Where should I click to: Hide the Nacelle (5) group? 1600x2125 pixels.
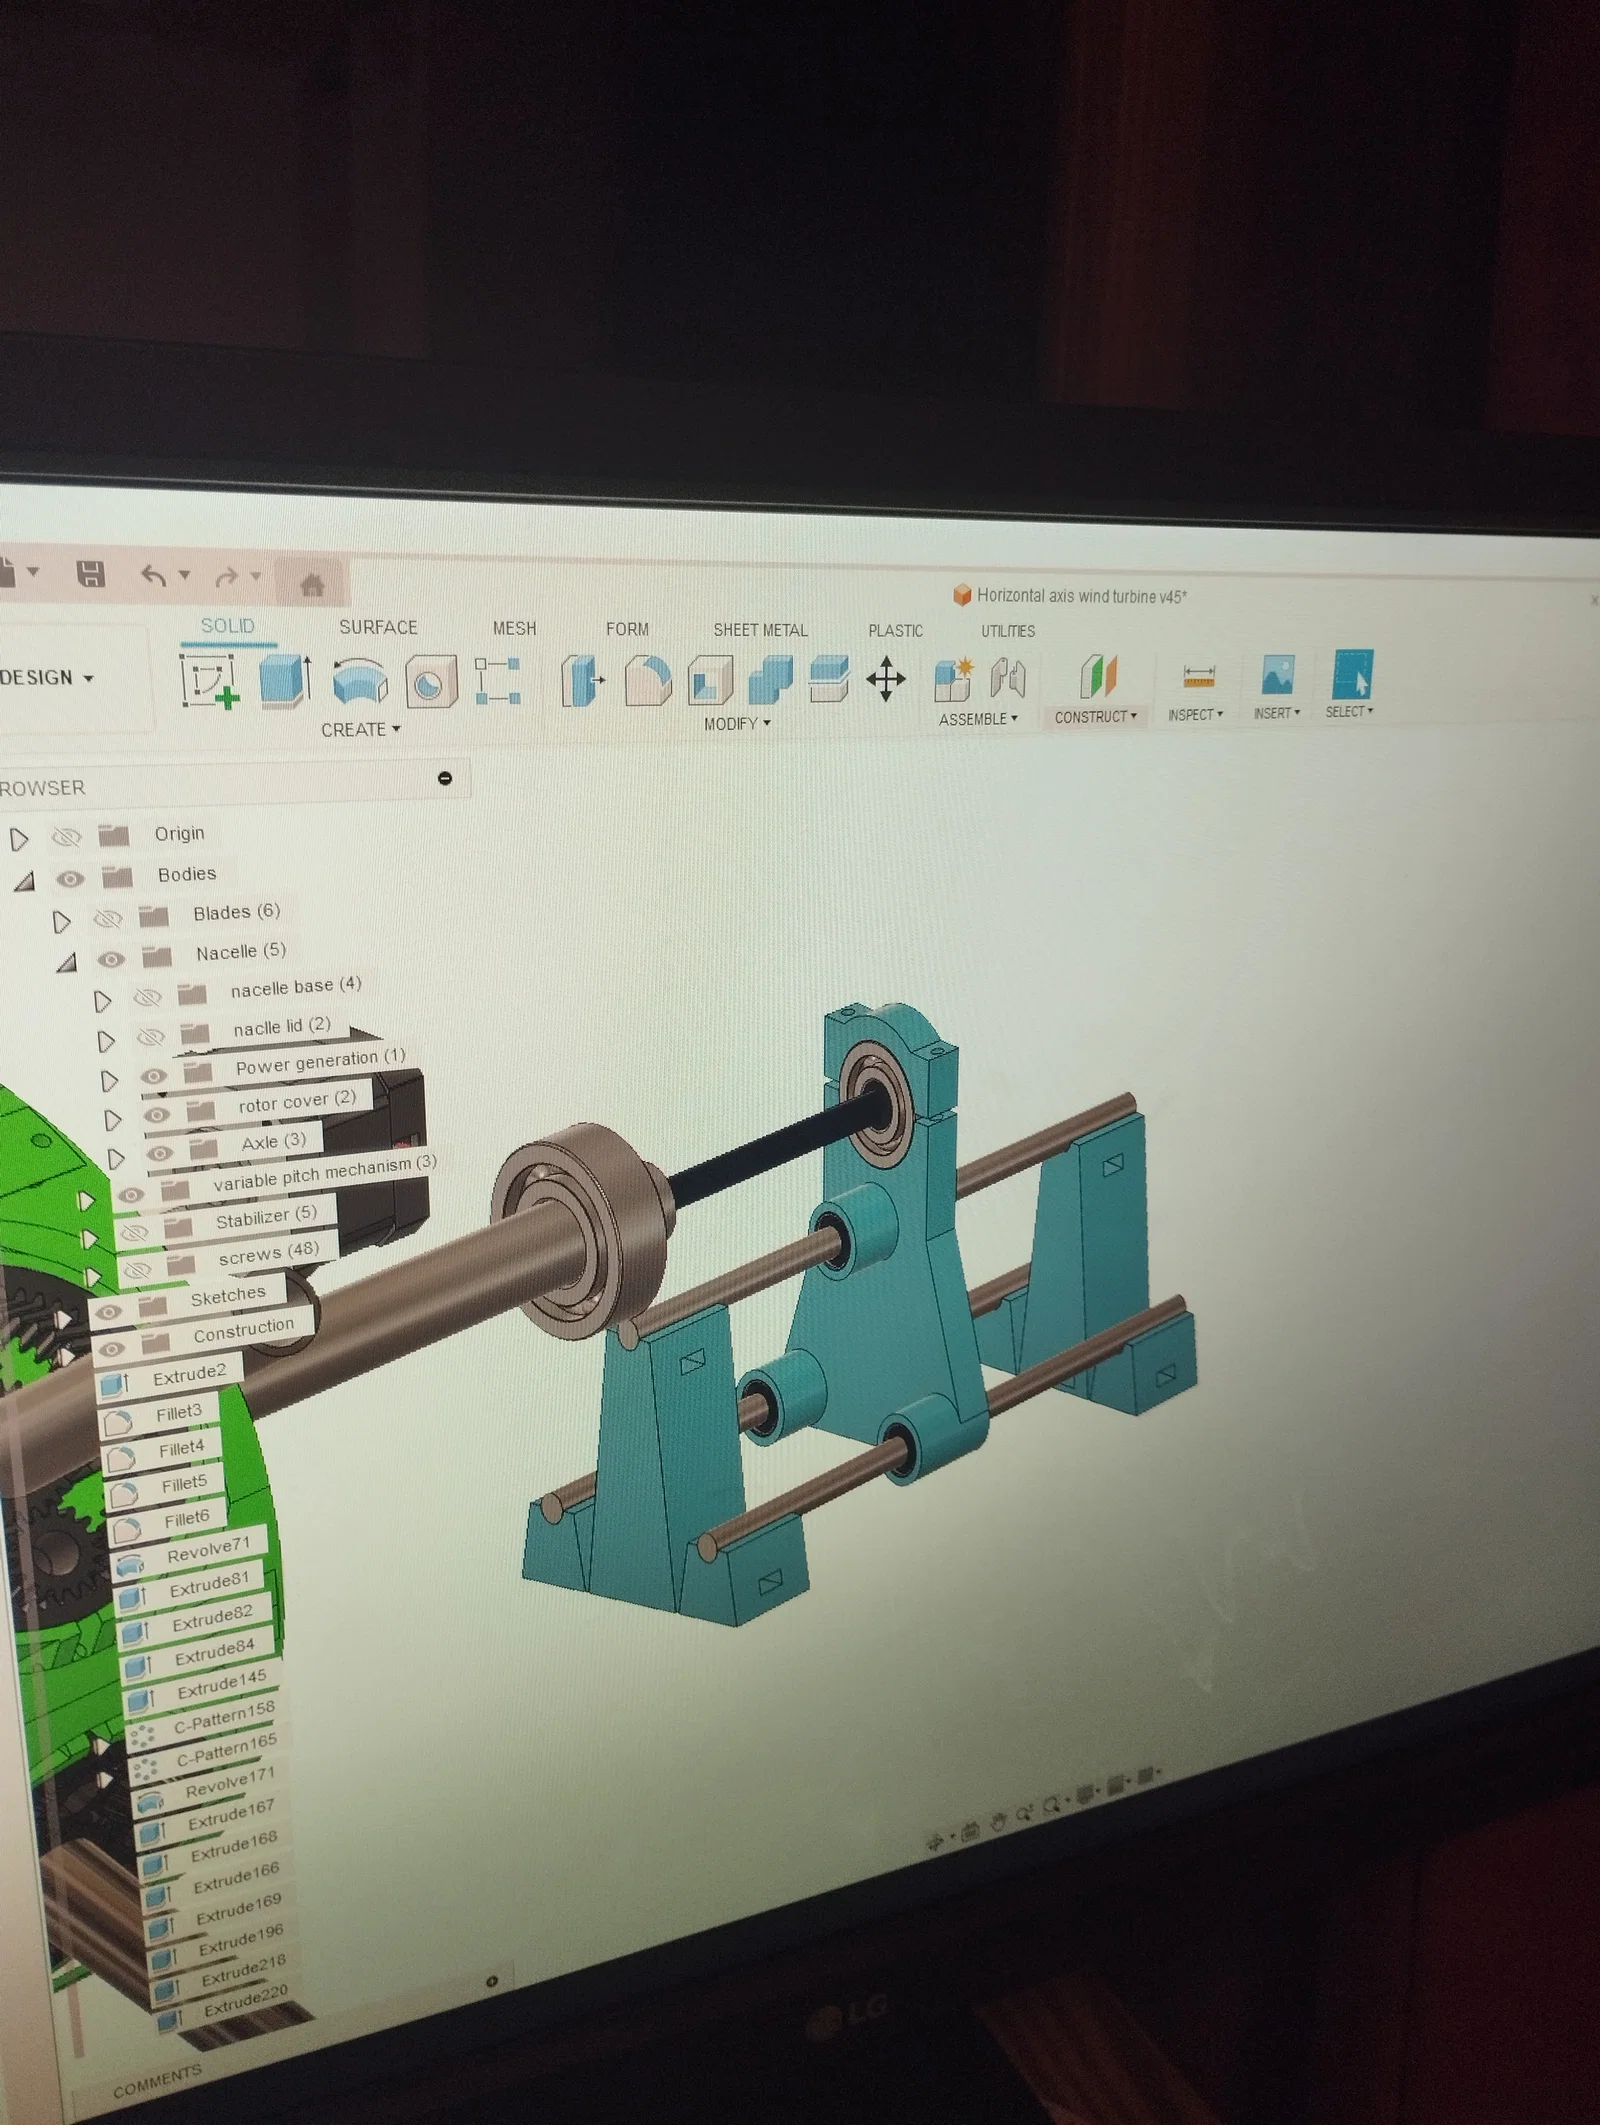(x=111, y=959)
